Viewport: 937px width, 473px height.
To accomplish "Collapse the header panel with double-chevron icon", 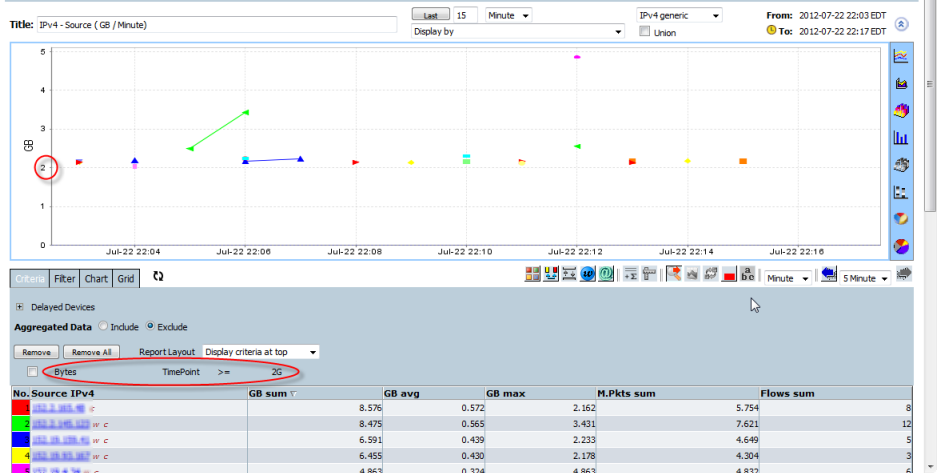I will (x=902, y=24).
